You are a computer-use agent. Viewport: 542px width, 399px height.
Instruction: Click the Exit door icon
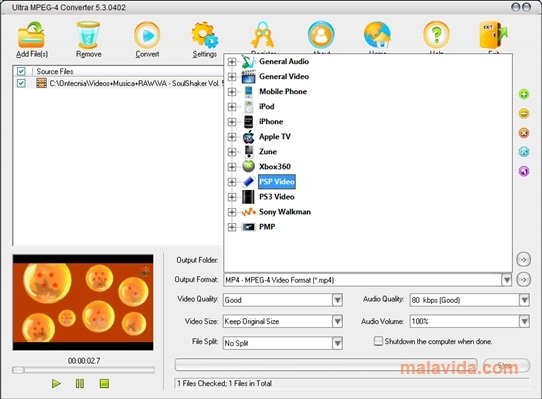coord(494,35)
